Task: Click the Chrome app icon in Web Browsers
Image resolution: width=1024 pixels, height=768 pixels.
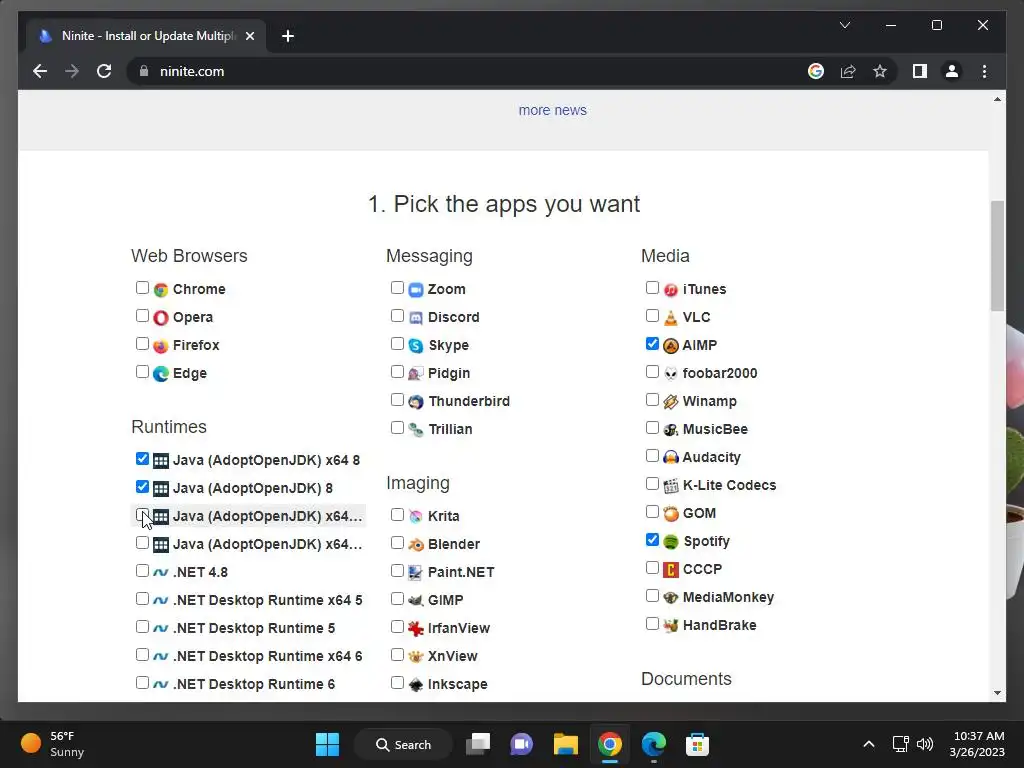Action: [x=161, y=289]
